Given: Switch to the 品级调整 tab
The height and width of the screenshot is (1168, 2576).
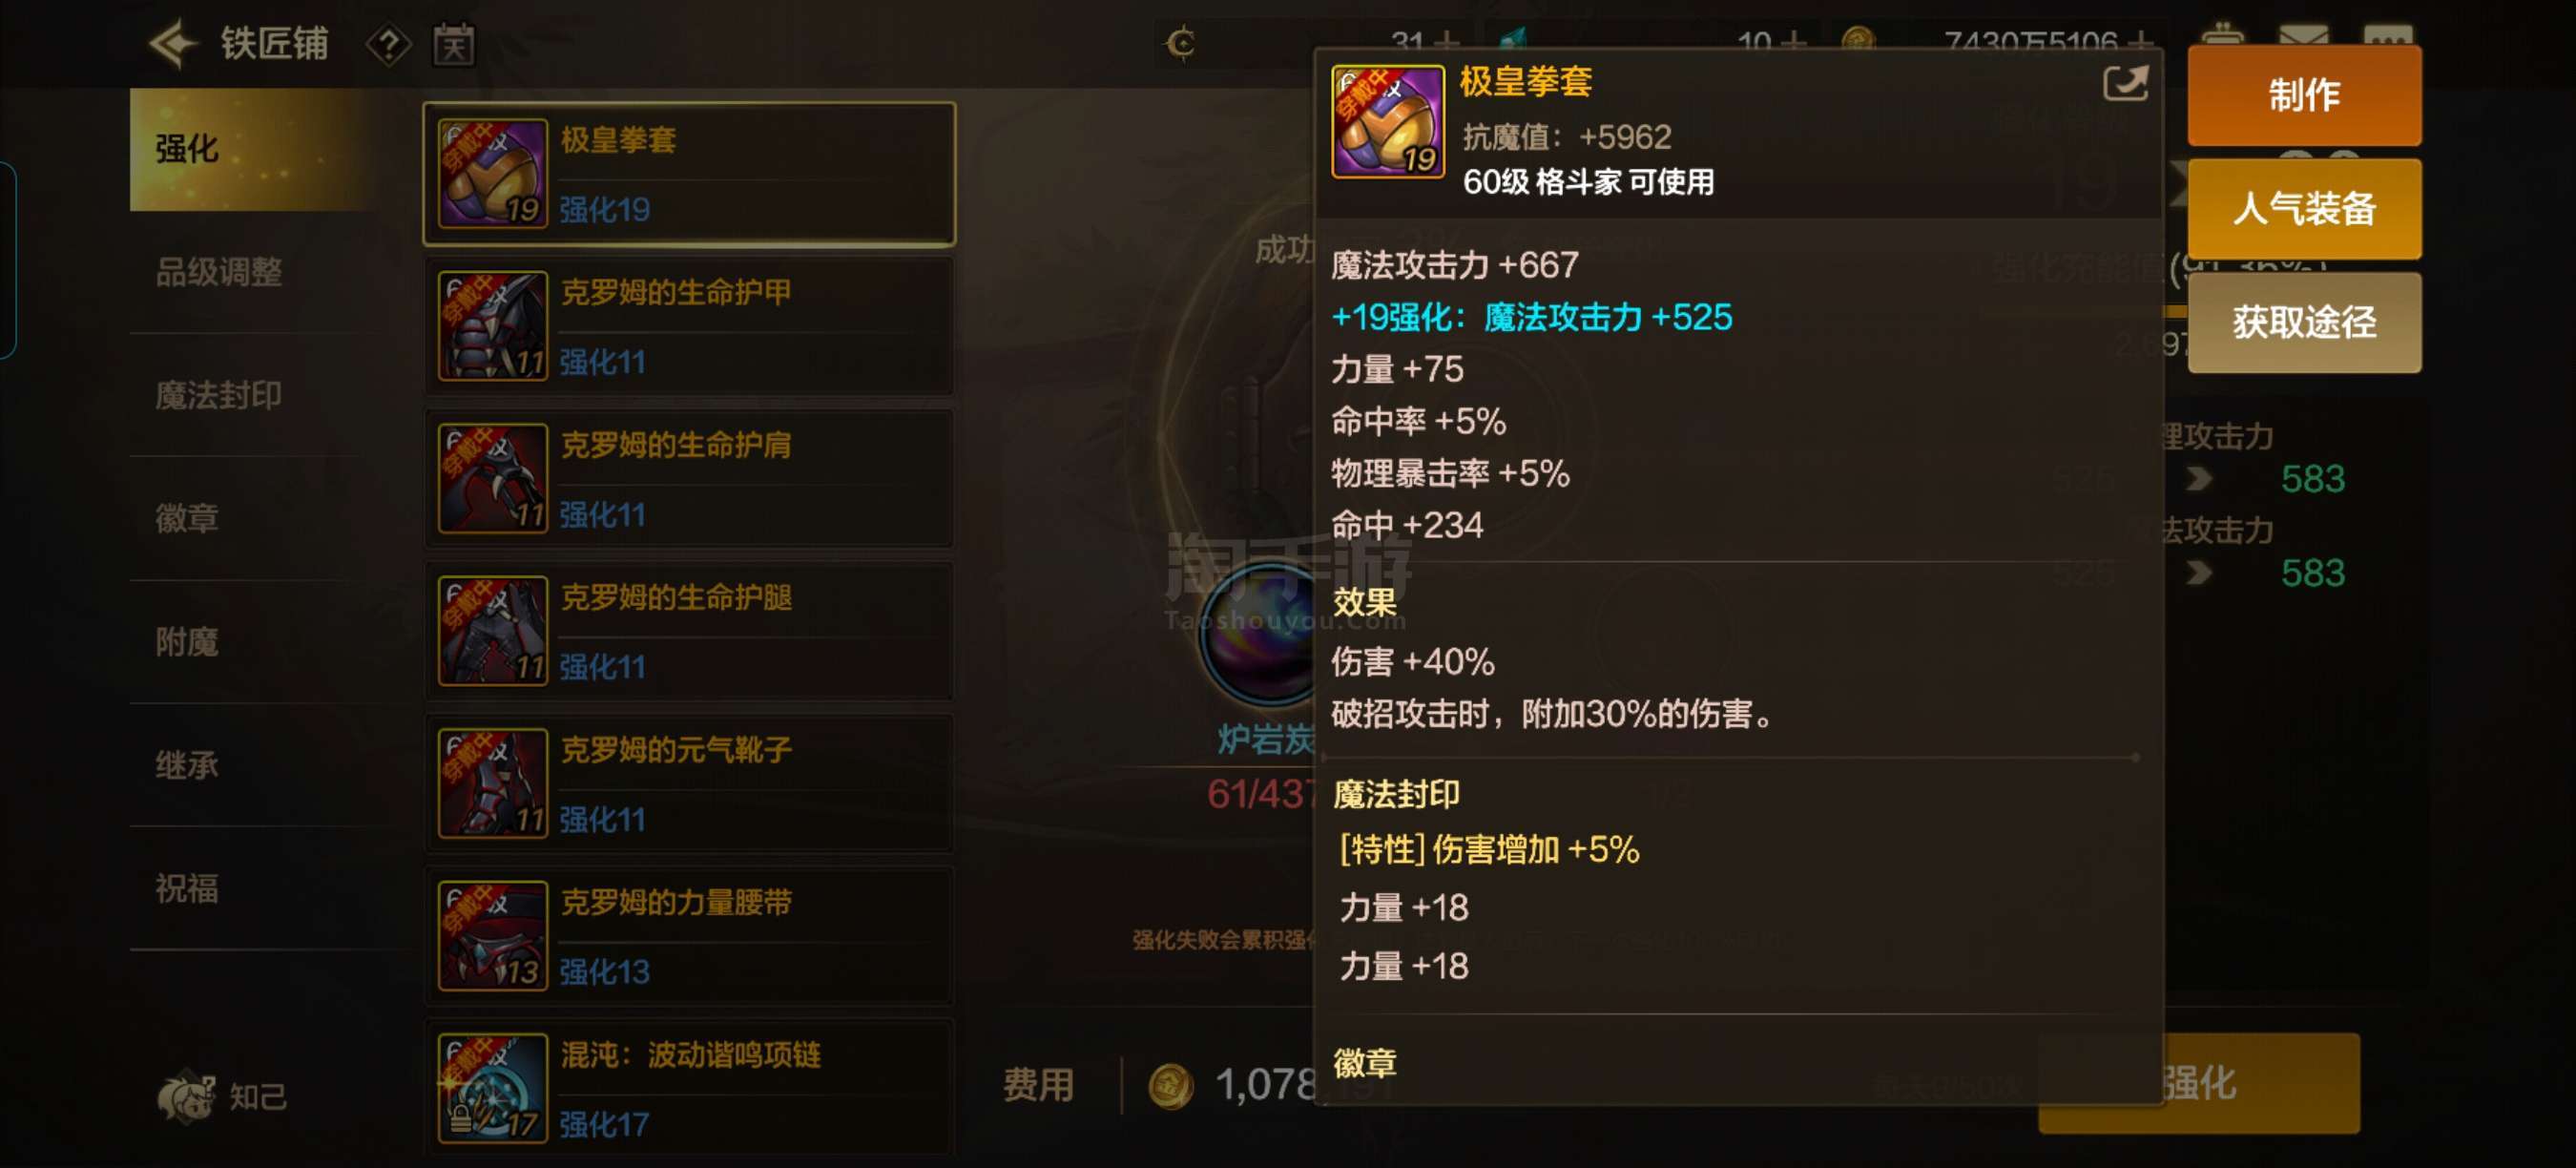Looking at the screenshot, I should click(218, 272).
